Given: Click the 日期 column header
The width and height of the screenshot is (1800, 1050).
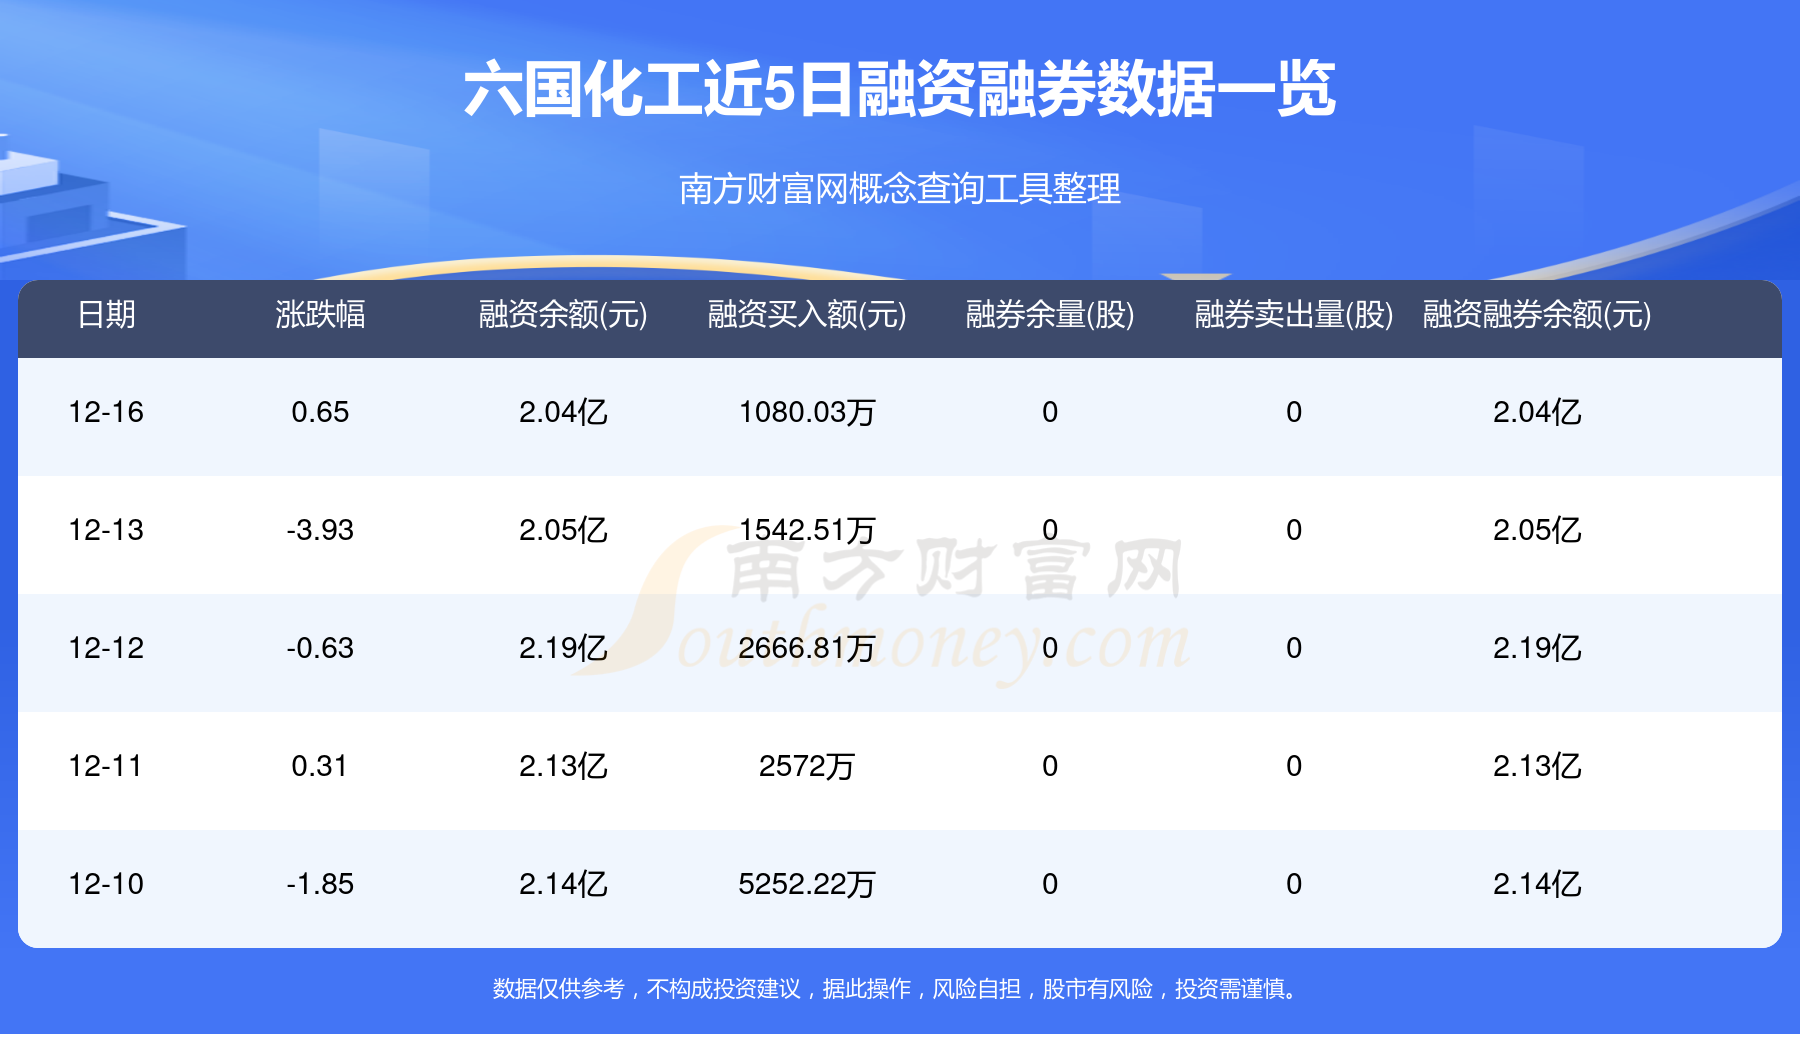Looking at the screenshot, I should click(106, 315).
